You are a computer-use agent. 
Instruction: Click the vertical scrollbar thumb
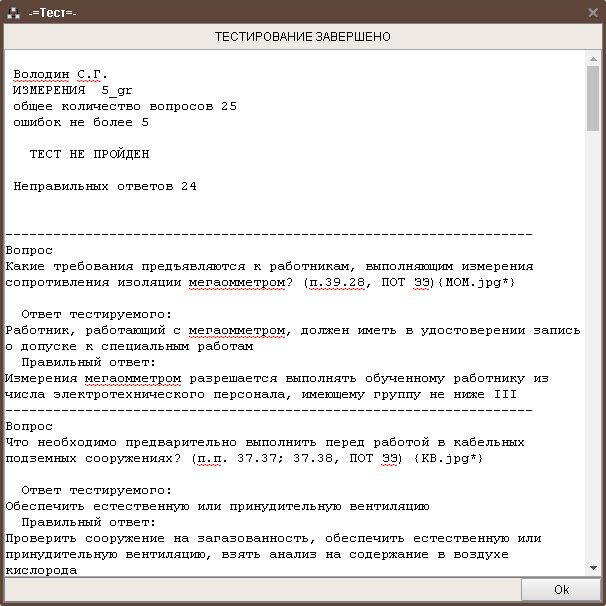(592, 98)
